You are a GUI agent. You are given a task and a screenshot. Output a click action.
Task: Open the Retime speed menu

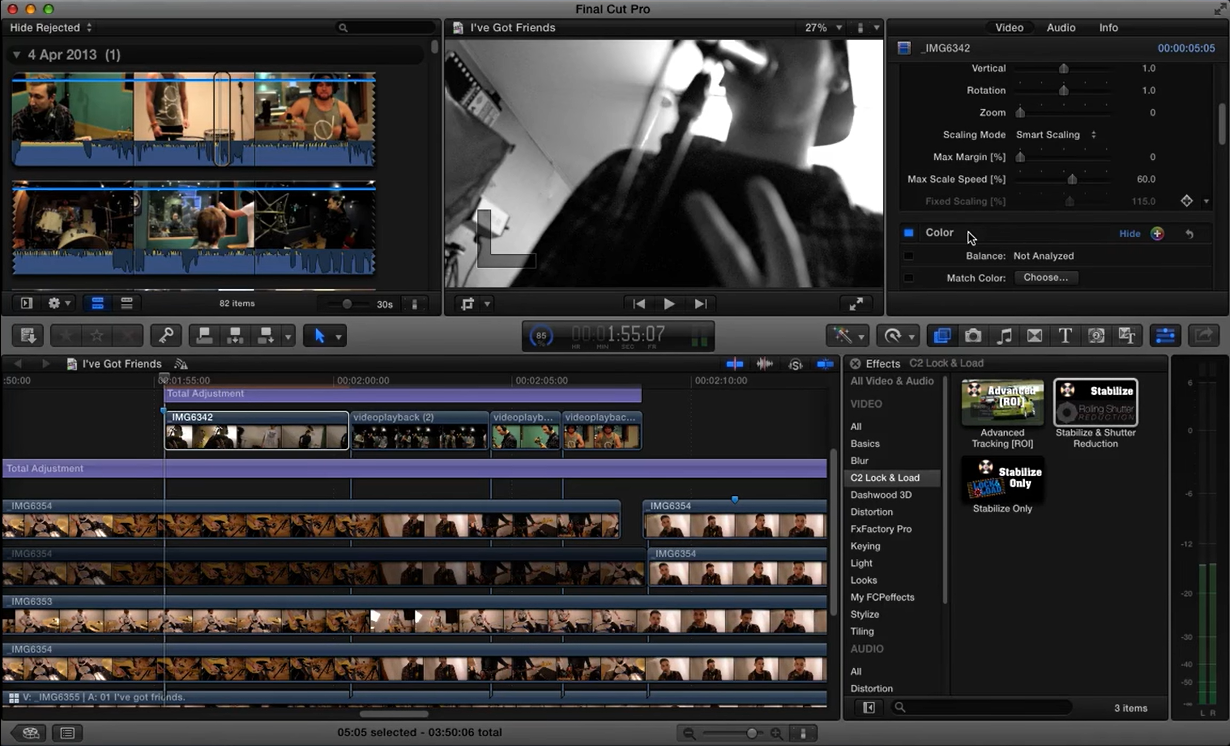click(x=897, y=336)
